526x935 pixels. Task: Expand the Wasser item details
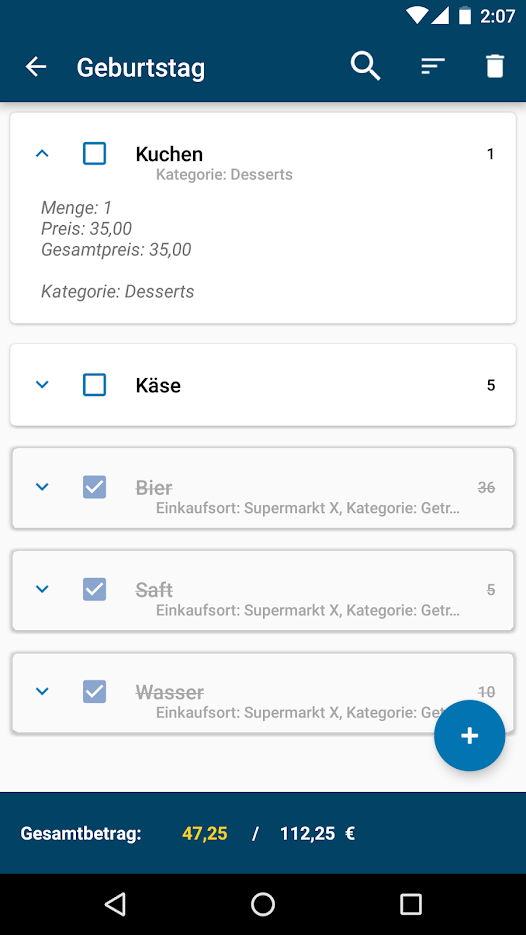click(x=42, y=691)
